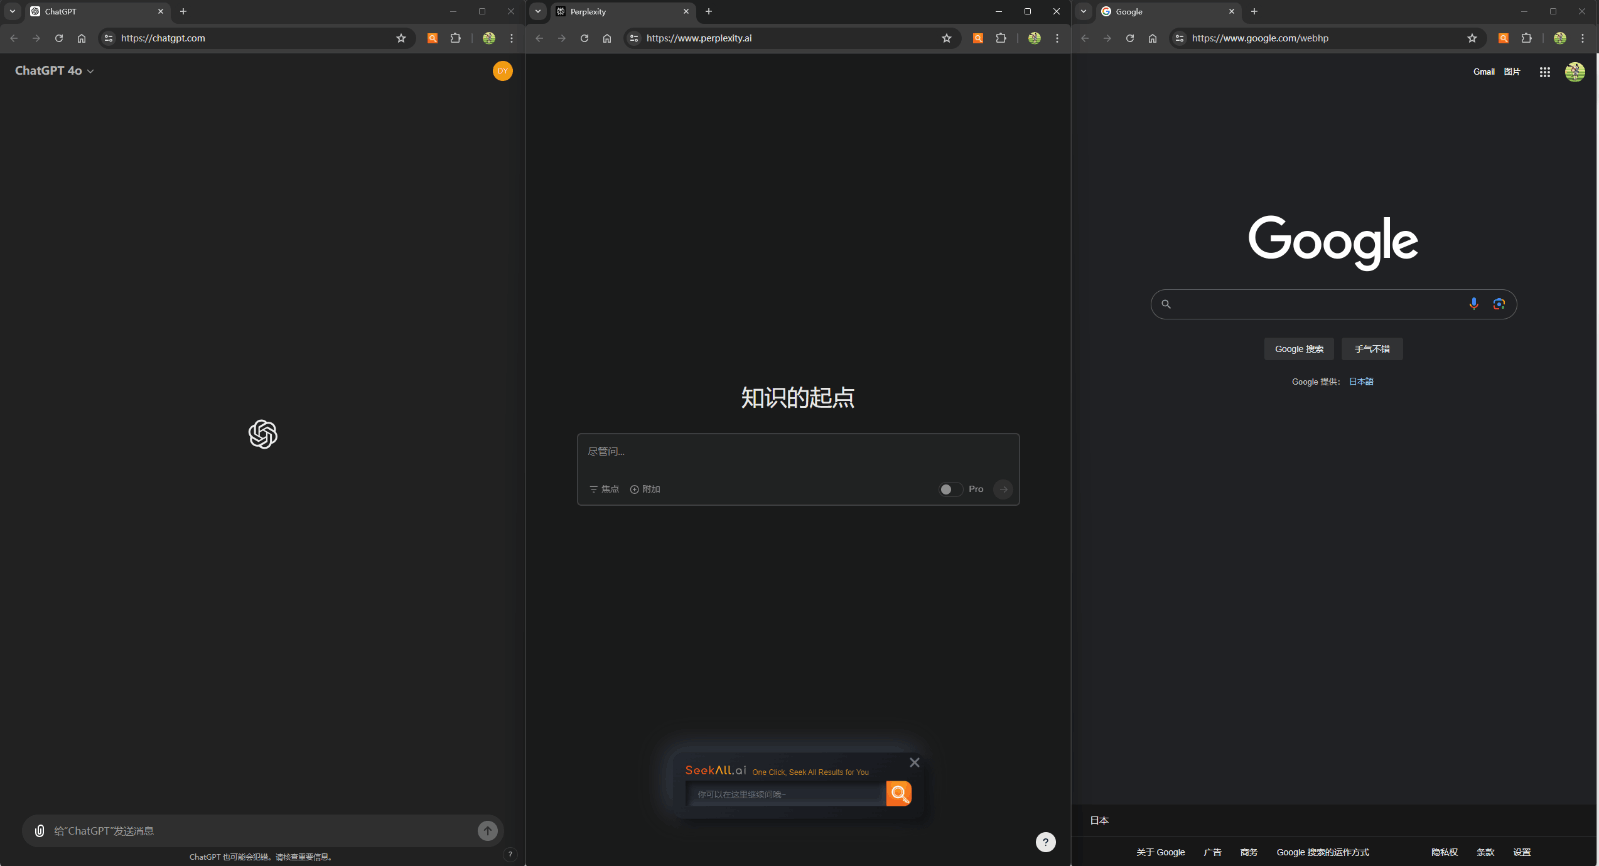This screenshot has width=1599, height=866.
Task: Open the ChatGPT account avatar menu
Action: pos(503,71)
